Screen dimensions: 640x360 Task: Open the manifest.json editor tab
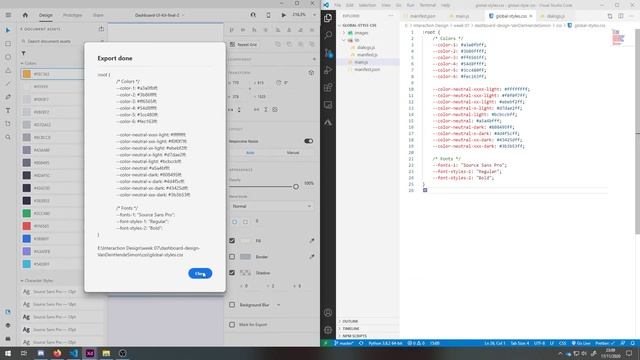422,16
